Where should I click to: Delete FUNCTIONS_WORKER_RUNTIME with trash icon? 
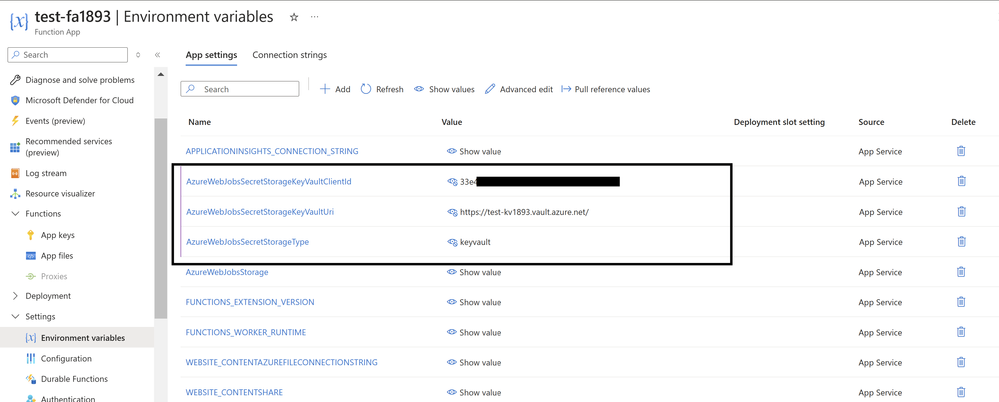coord(961,331)
